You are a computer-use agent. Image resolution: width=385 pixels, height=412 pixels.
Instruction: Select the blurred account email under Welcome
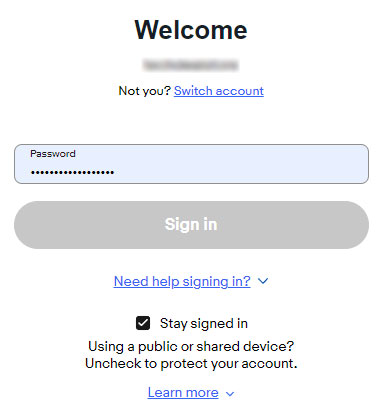pyautogui.click(x=191, y=65)
